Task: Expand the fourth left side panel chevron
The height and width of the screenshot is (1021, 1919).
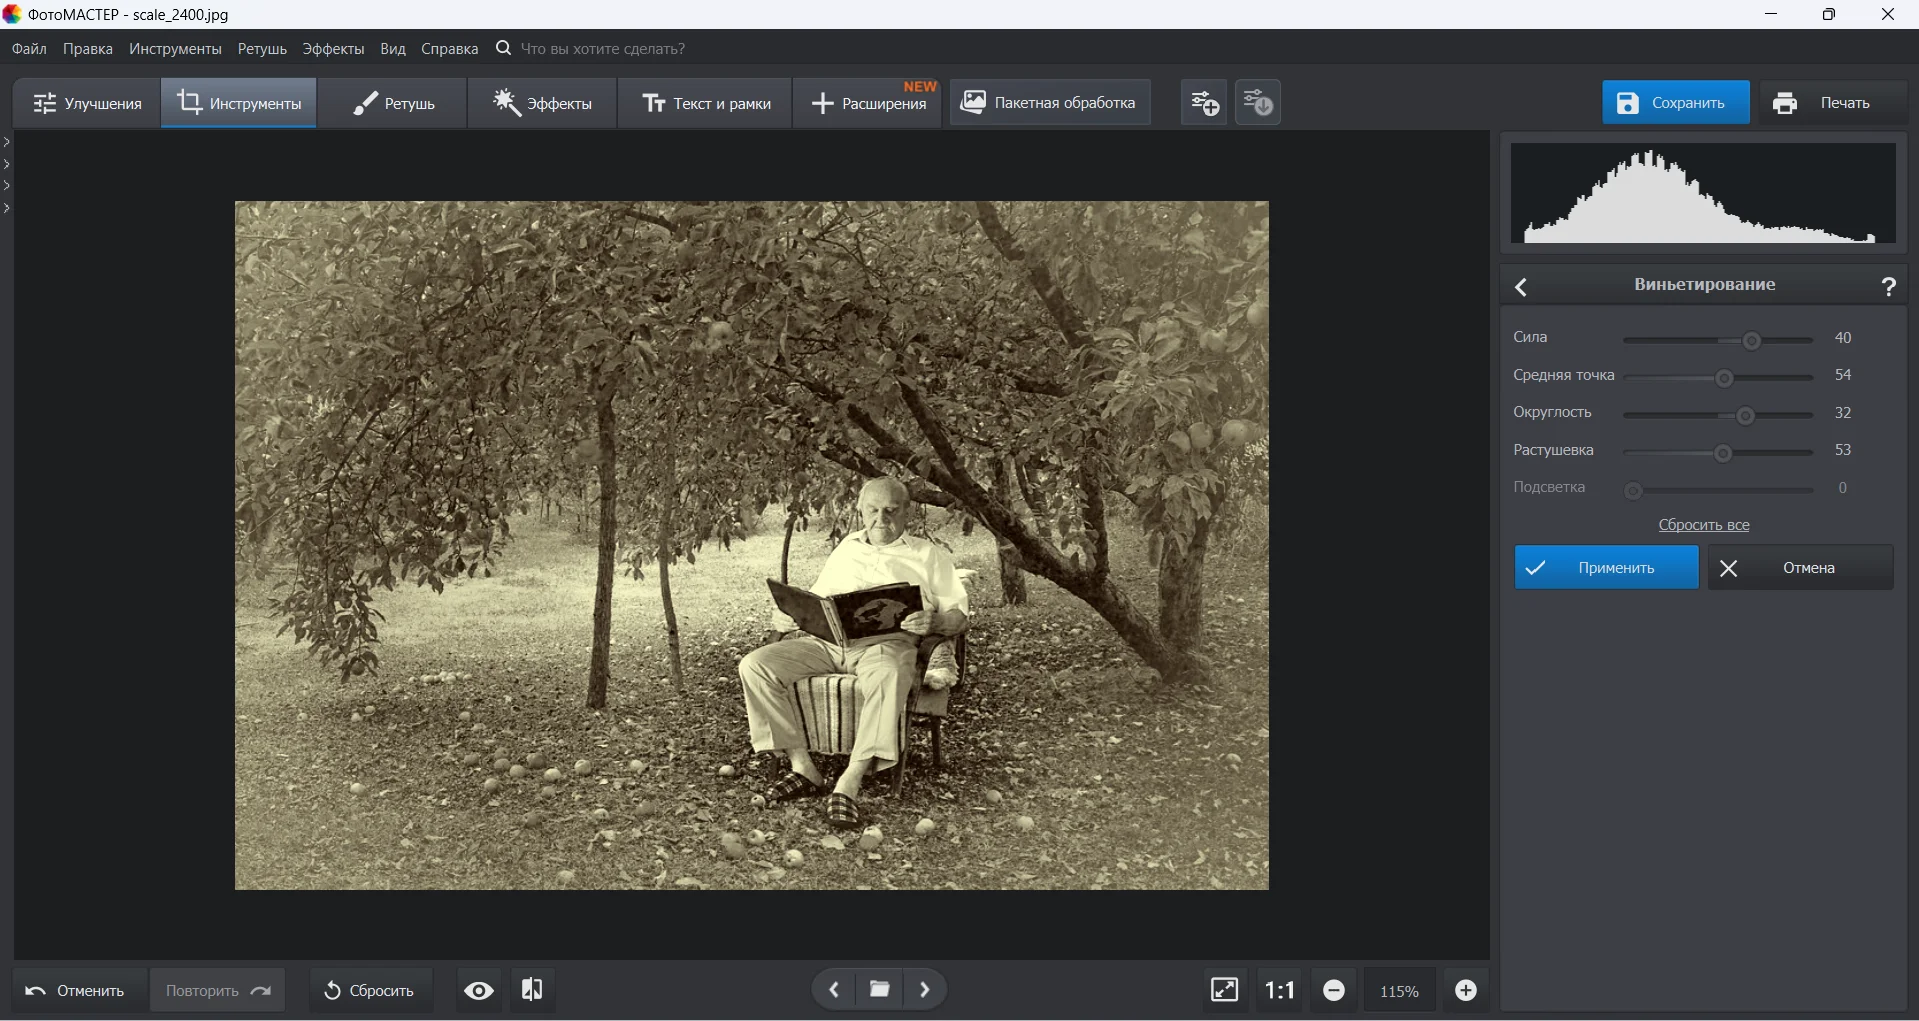Action: (7, 208)
